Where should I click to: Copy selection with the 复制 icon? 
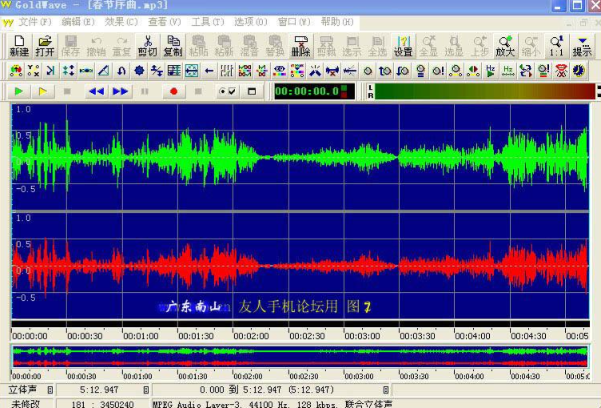173,45
